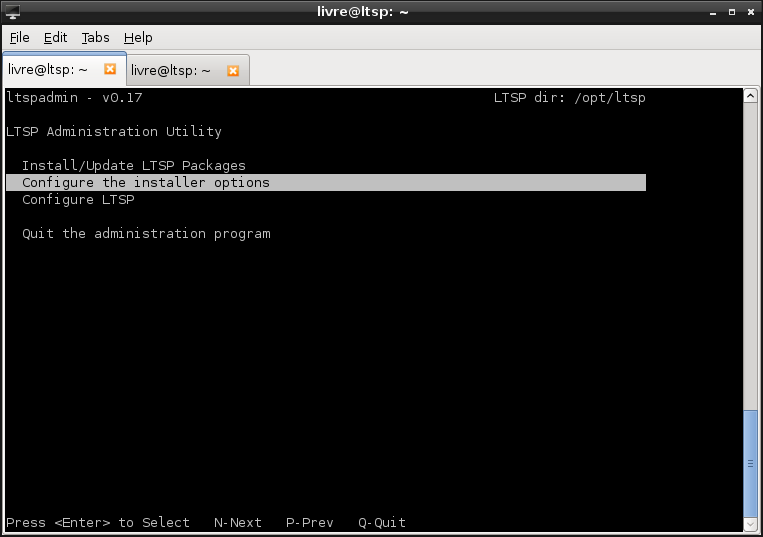Select 'Configure the installer options' entry

click(x=326, y=182)
